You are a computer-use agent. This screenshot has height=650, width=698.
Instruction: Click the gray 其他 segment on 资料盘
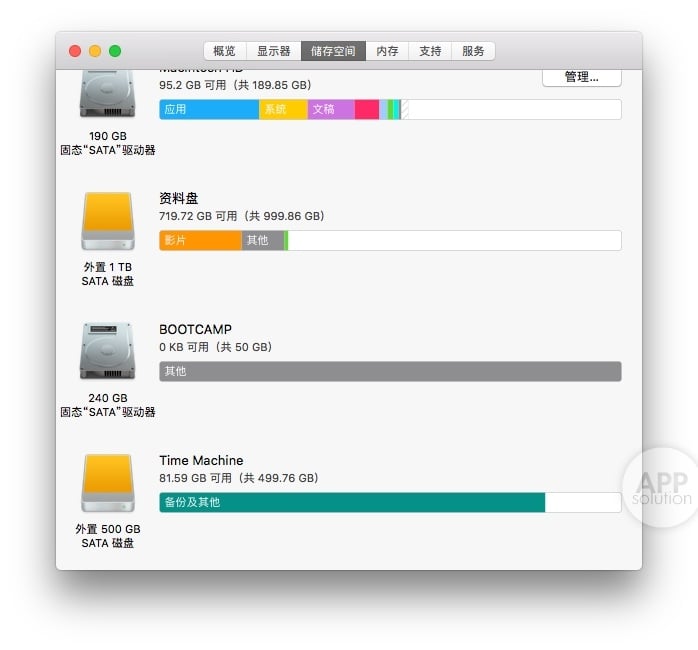pos(263,240)
